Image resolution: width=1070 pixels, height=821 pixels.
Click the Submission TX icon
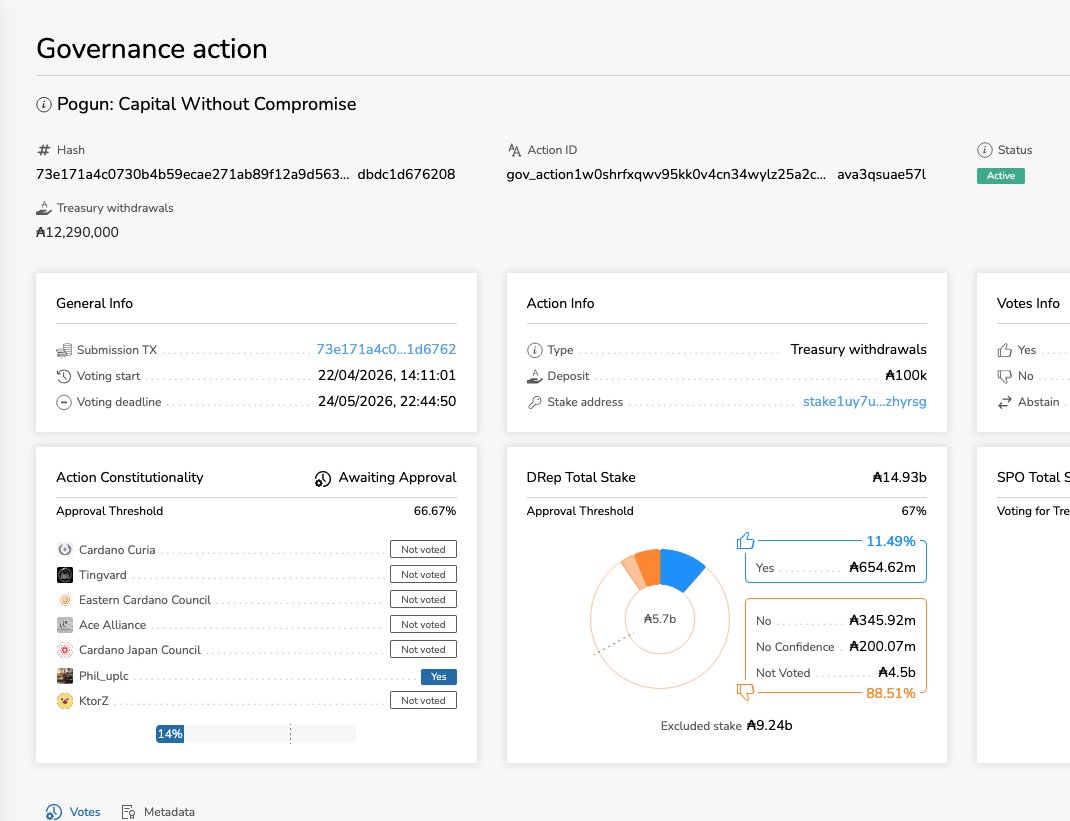click(64, 350)
